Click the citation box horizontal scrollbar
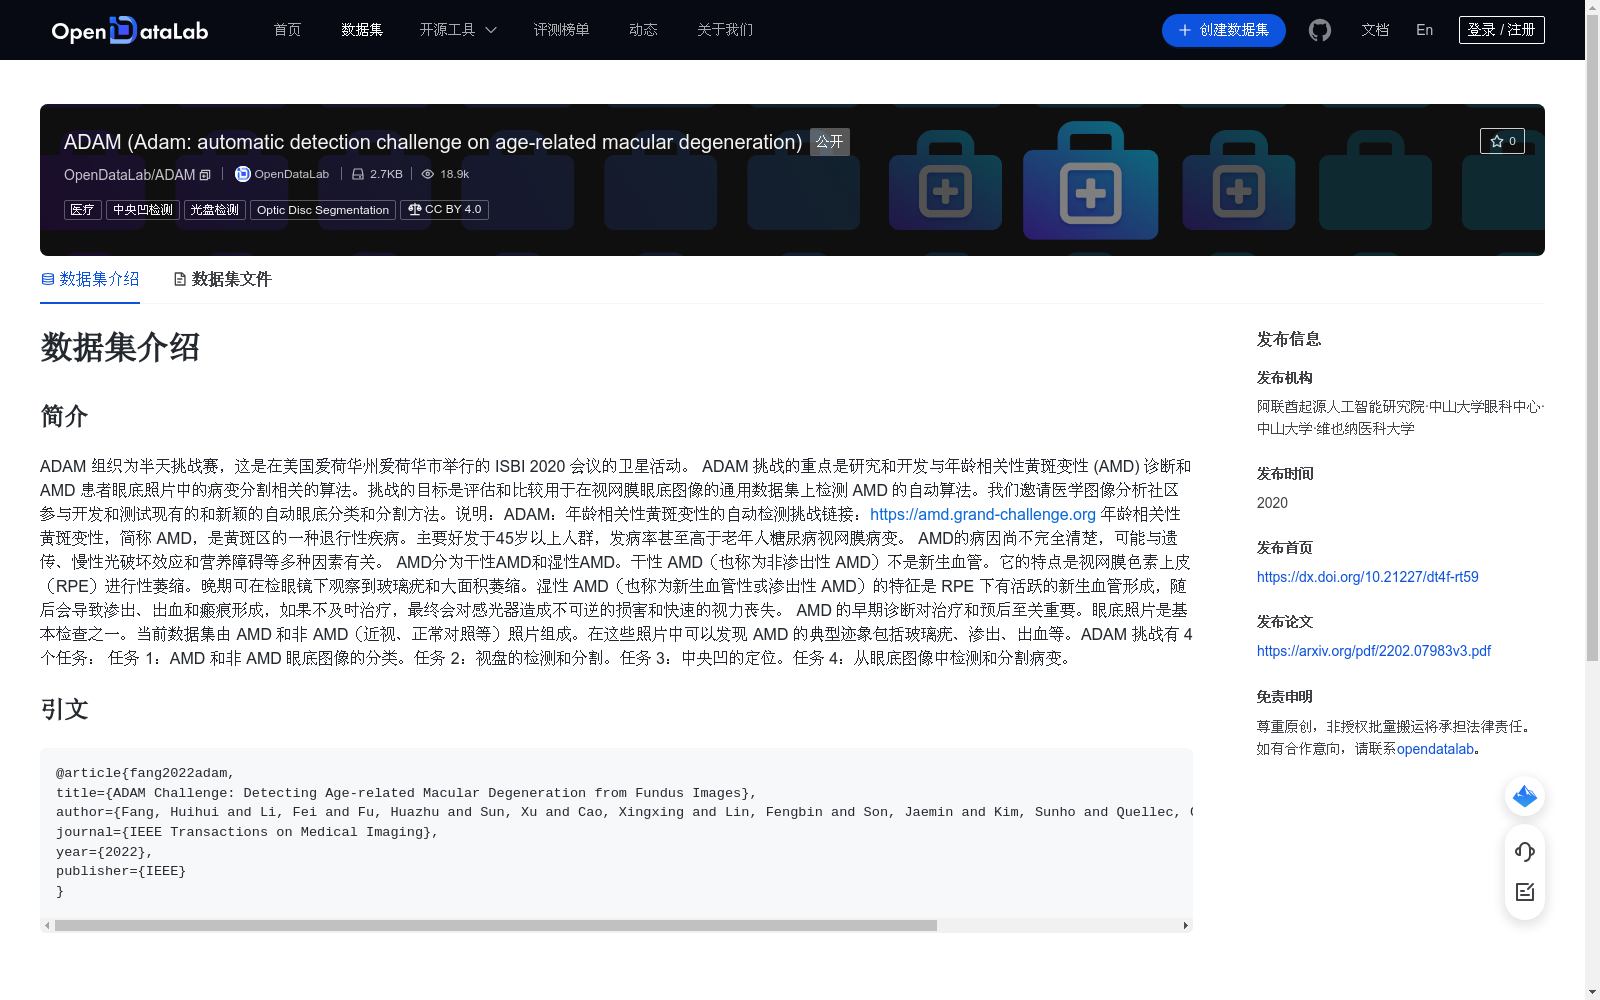The width and height of the screenshot is (1600, 1000). pyautogui.click(x=496, y=926)
